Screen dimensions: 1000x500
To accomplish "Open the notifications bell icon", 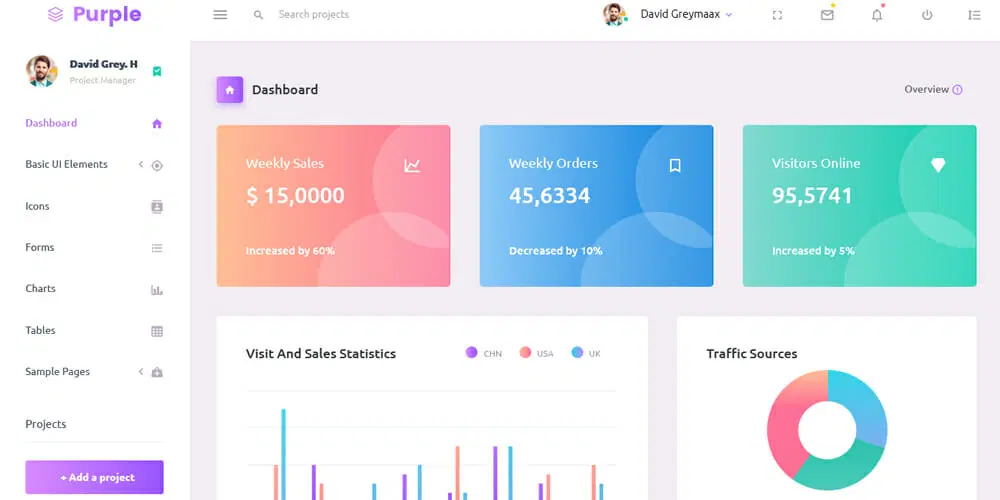I will (877, 15).
